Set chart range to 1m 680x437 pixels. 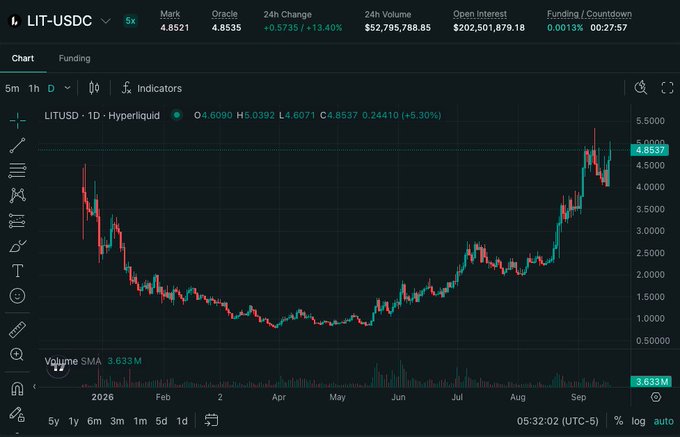click(140, 421)
